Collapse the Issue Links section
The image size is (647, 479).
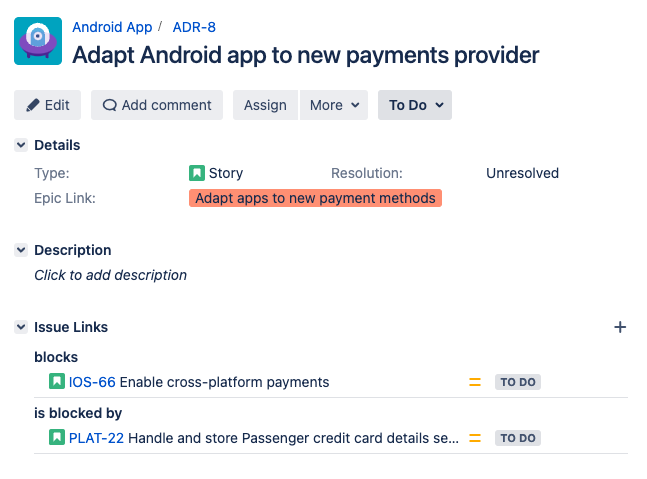click(x=21, y=327)
